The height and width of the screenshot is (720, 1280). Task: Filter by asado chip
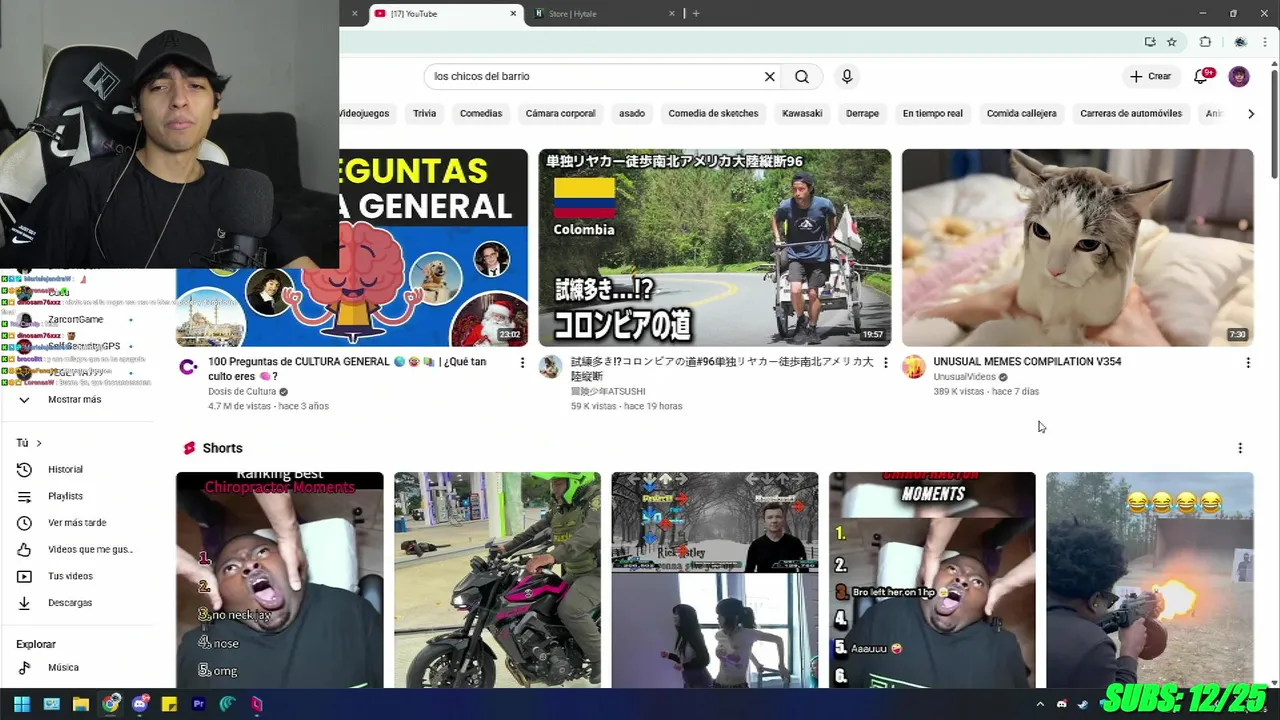(632, 113)
